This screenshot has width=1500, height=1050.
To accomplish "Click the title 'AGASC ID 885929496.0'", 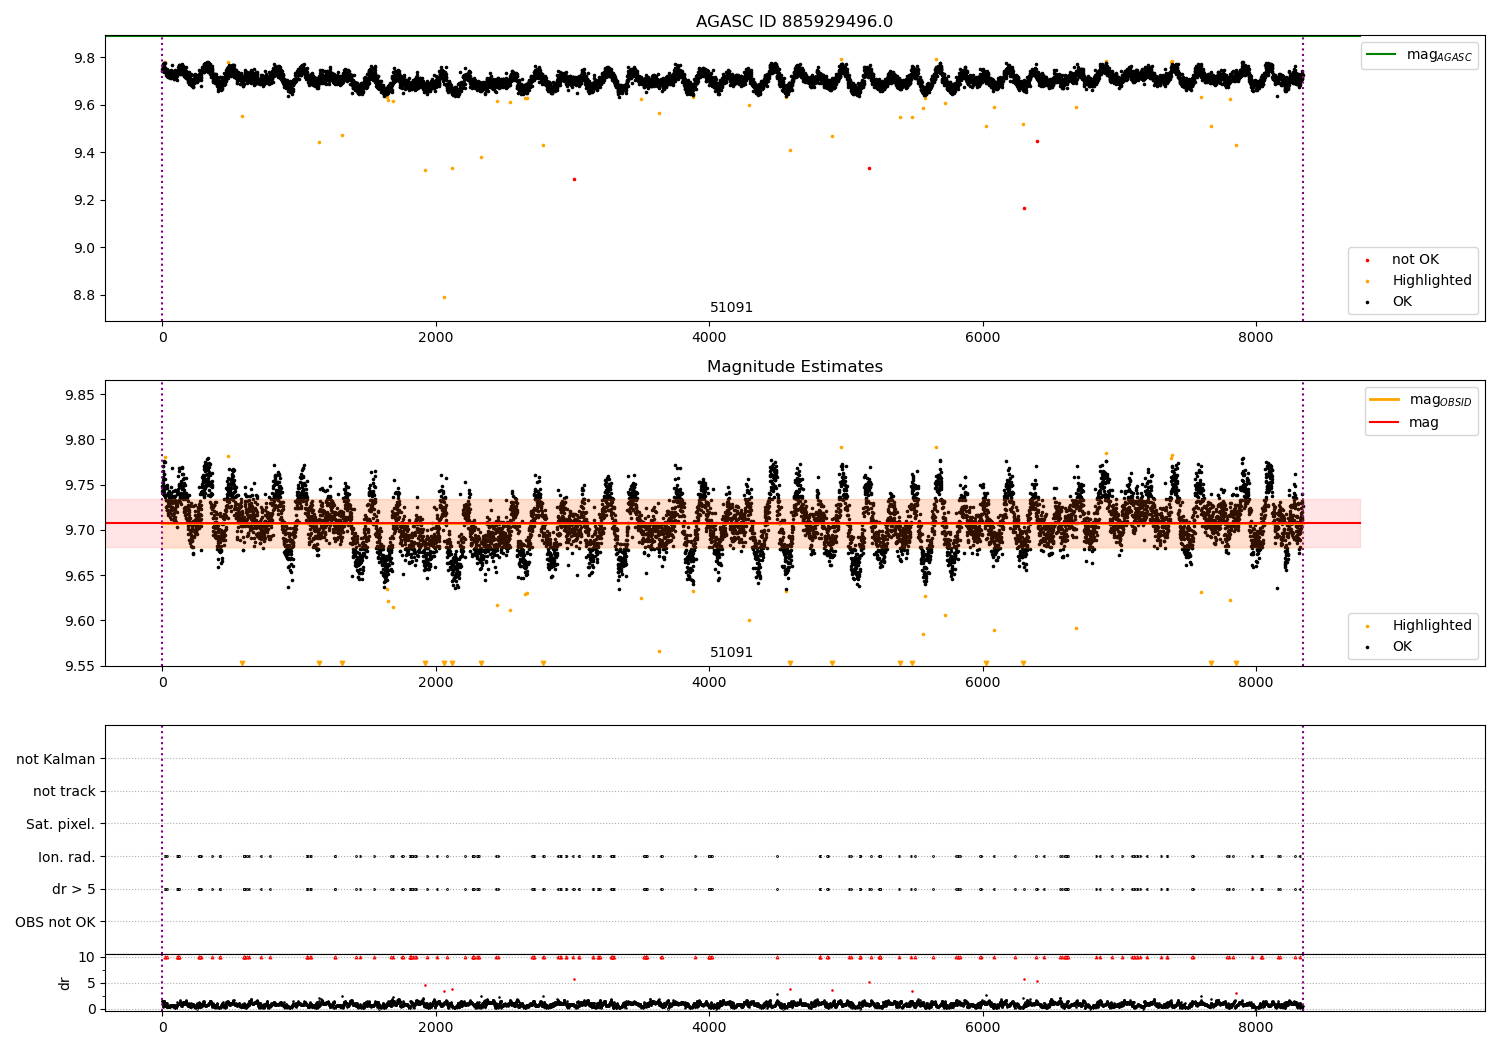I will tap(794, 22).
